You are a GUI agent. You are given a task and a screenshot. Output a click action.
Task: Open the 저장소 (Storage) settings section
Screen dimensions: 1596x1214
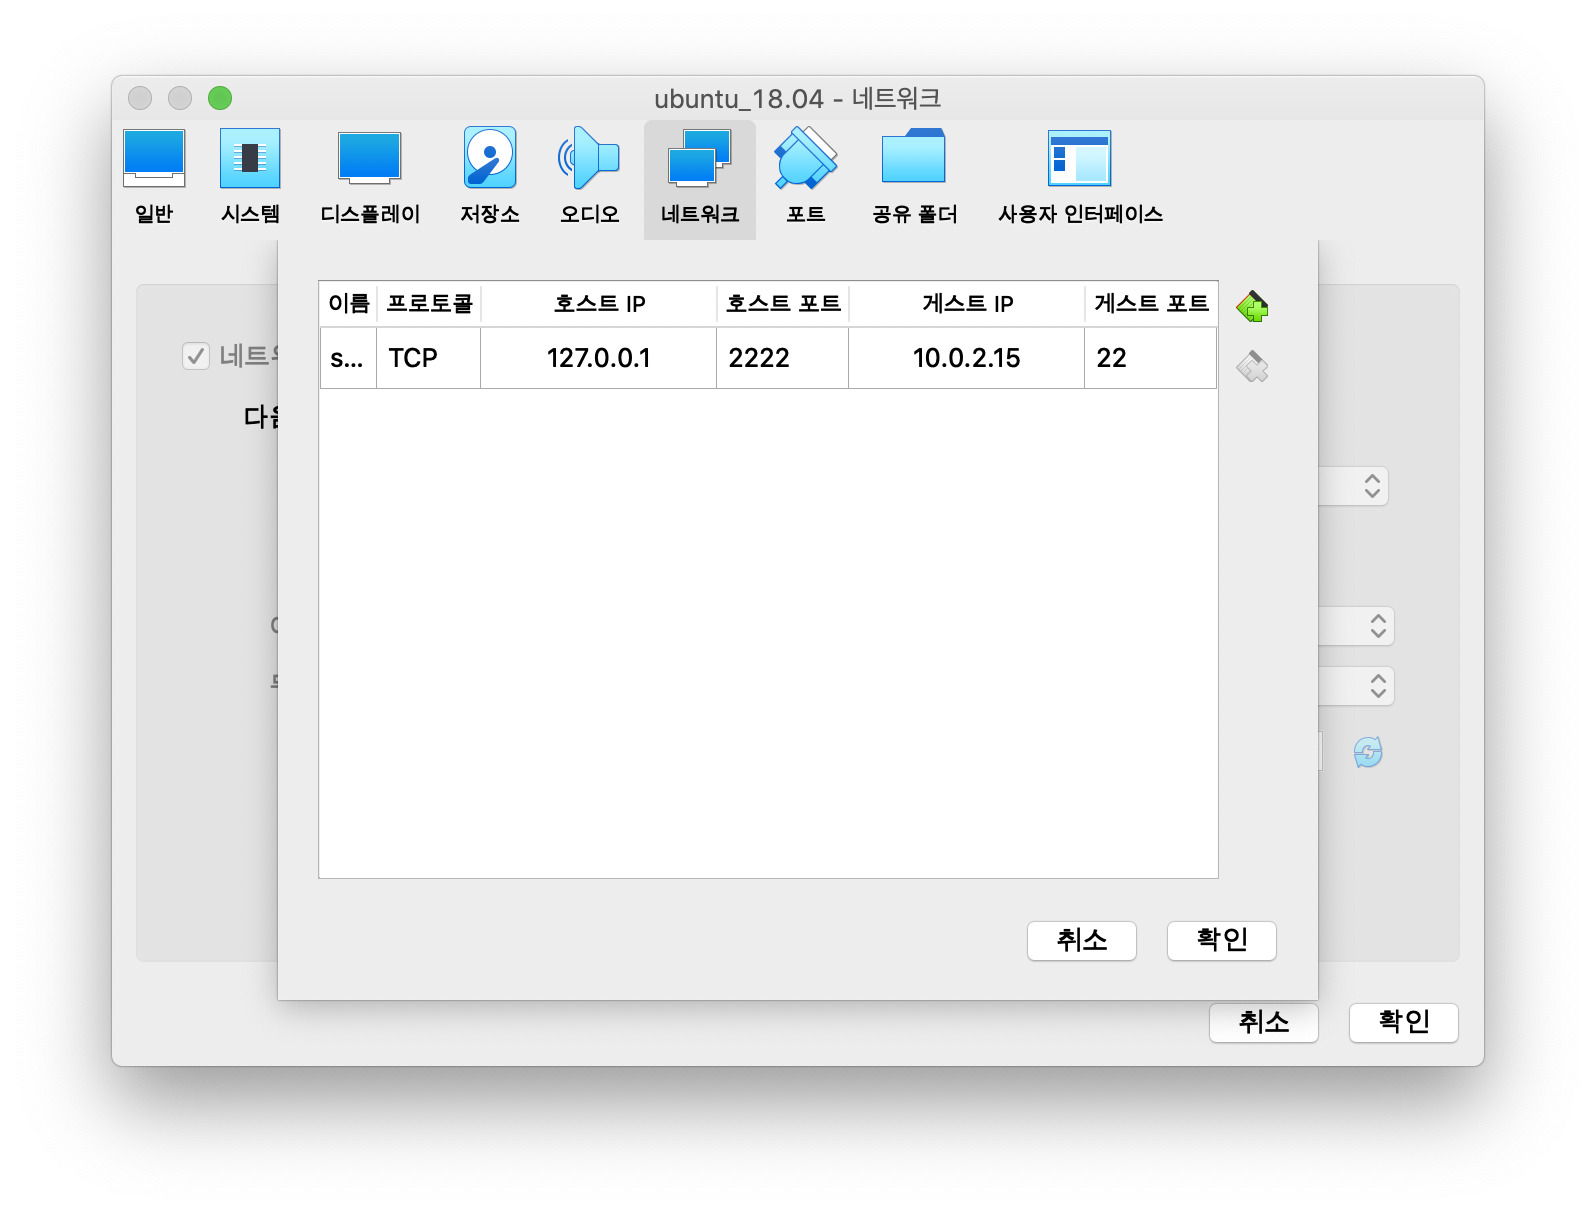point(490,178)
